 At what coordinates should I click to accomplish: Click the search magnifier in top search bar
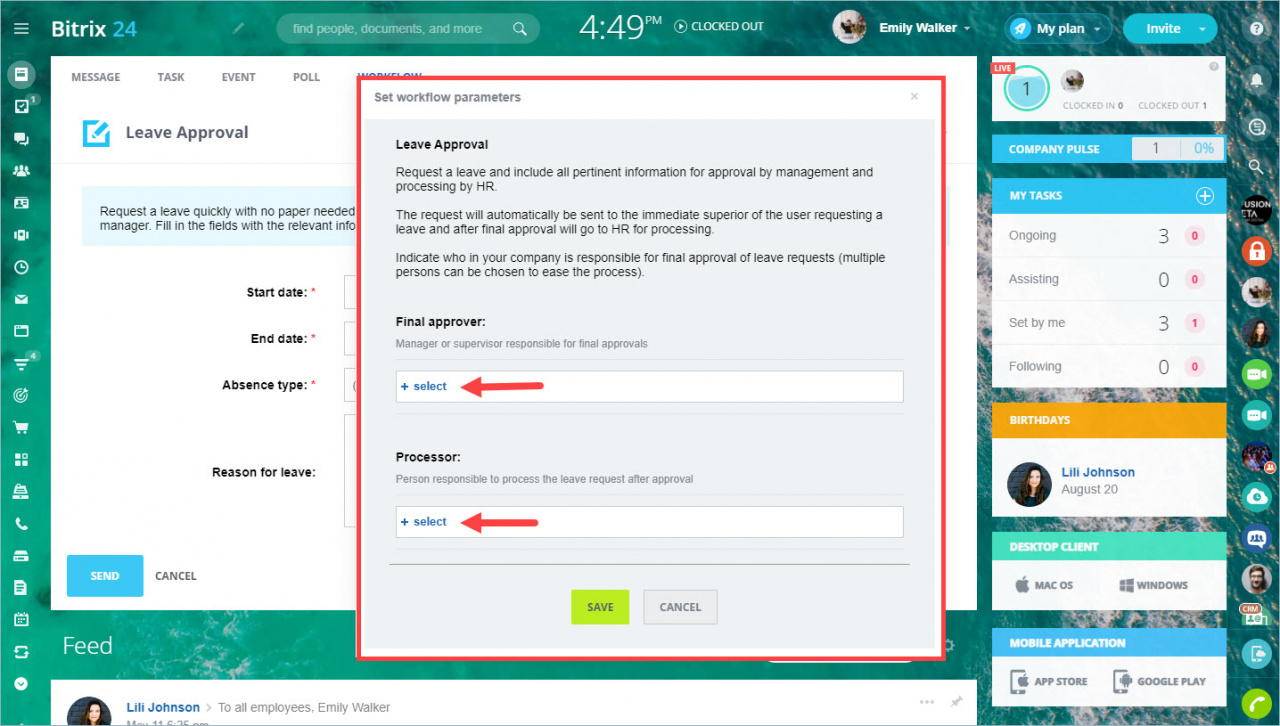click(519, 29)
